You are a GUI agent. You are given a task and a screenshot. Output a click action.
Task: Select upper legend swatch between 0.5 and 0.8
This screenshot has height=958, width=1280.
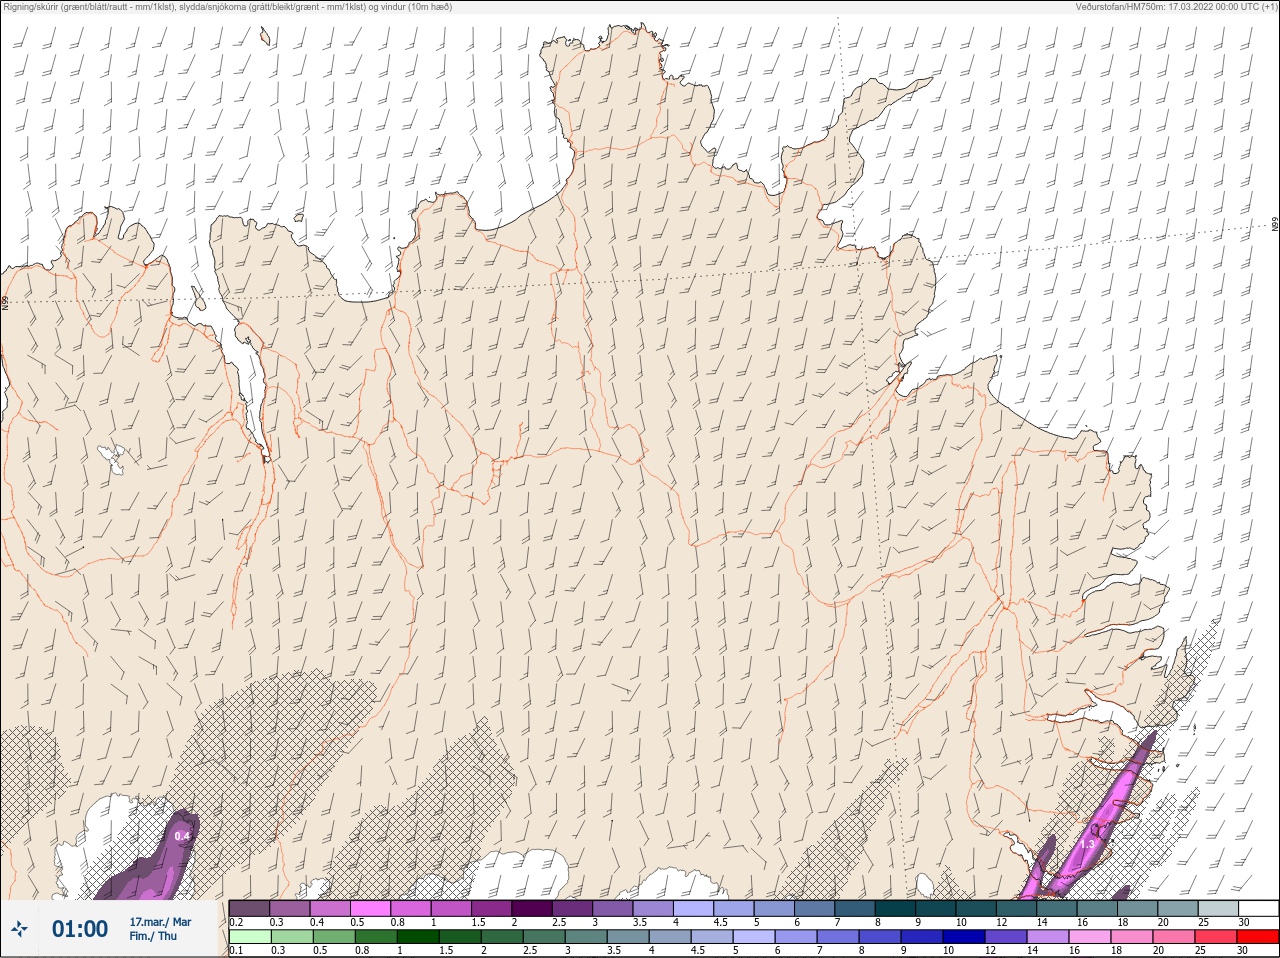pos(371,908)
